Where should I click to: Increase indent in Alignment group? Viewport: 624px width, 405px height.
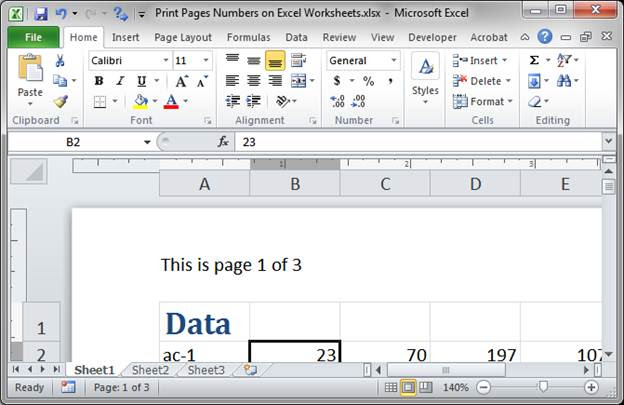254,101
